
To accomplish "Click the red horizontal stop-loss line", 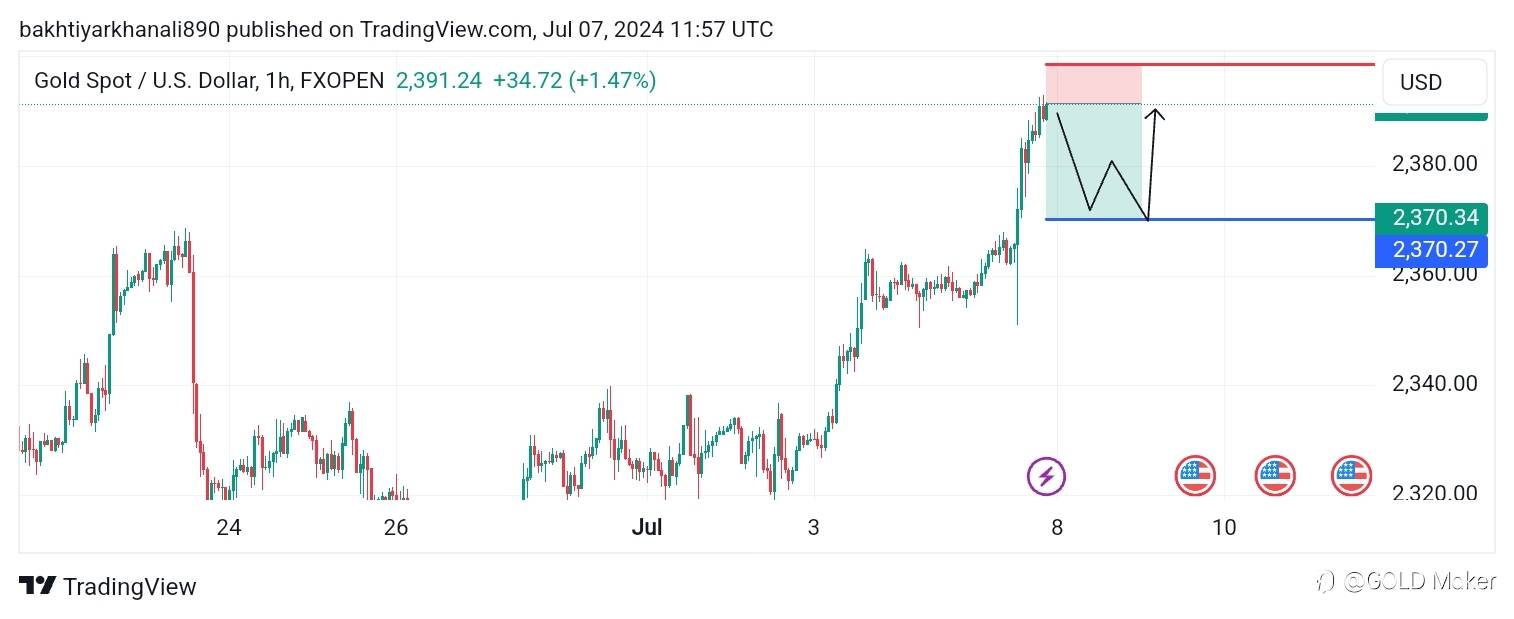I will tap(1260, 64).
